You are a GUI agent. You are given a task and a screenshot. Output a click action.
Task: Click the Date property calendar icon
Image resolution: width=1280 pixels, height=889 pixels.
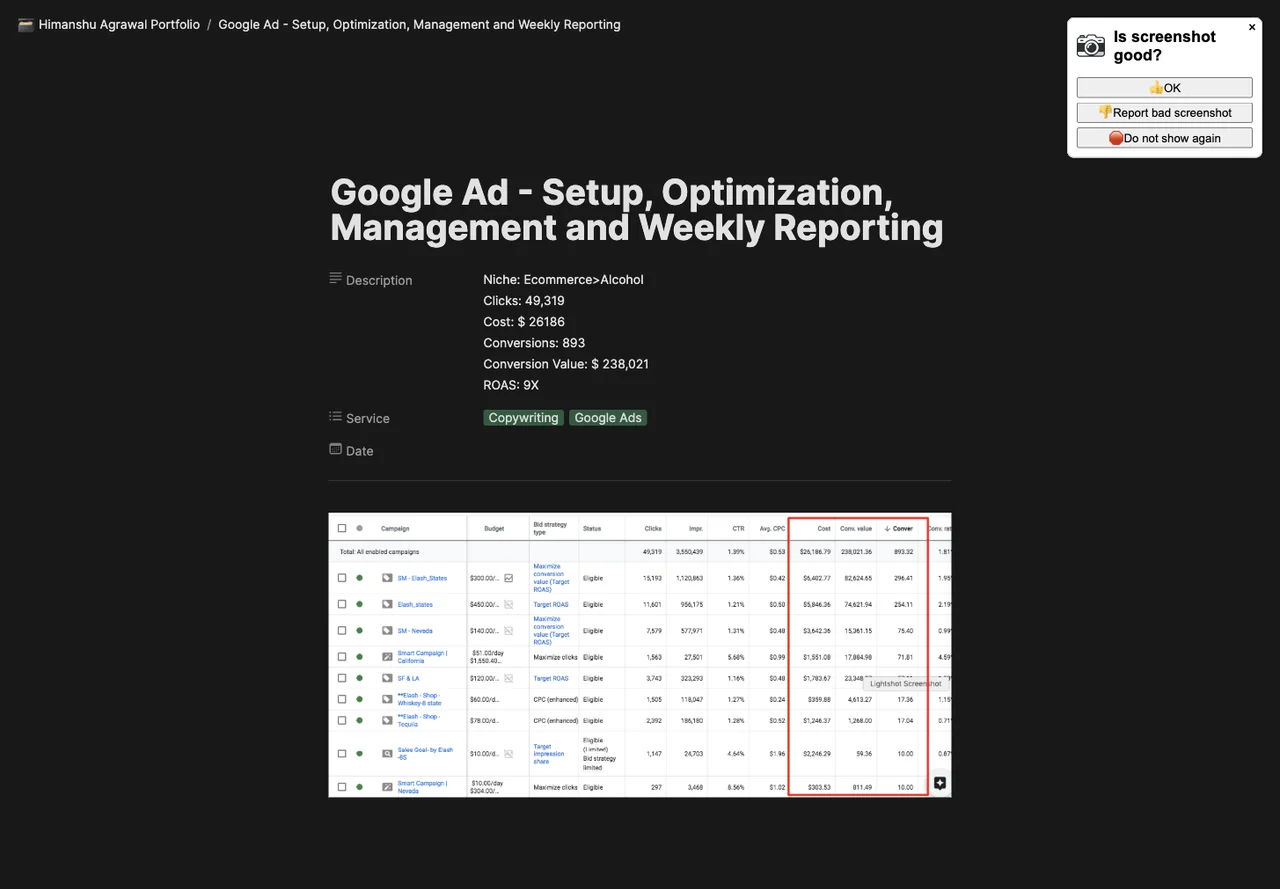(336, 450)
